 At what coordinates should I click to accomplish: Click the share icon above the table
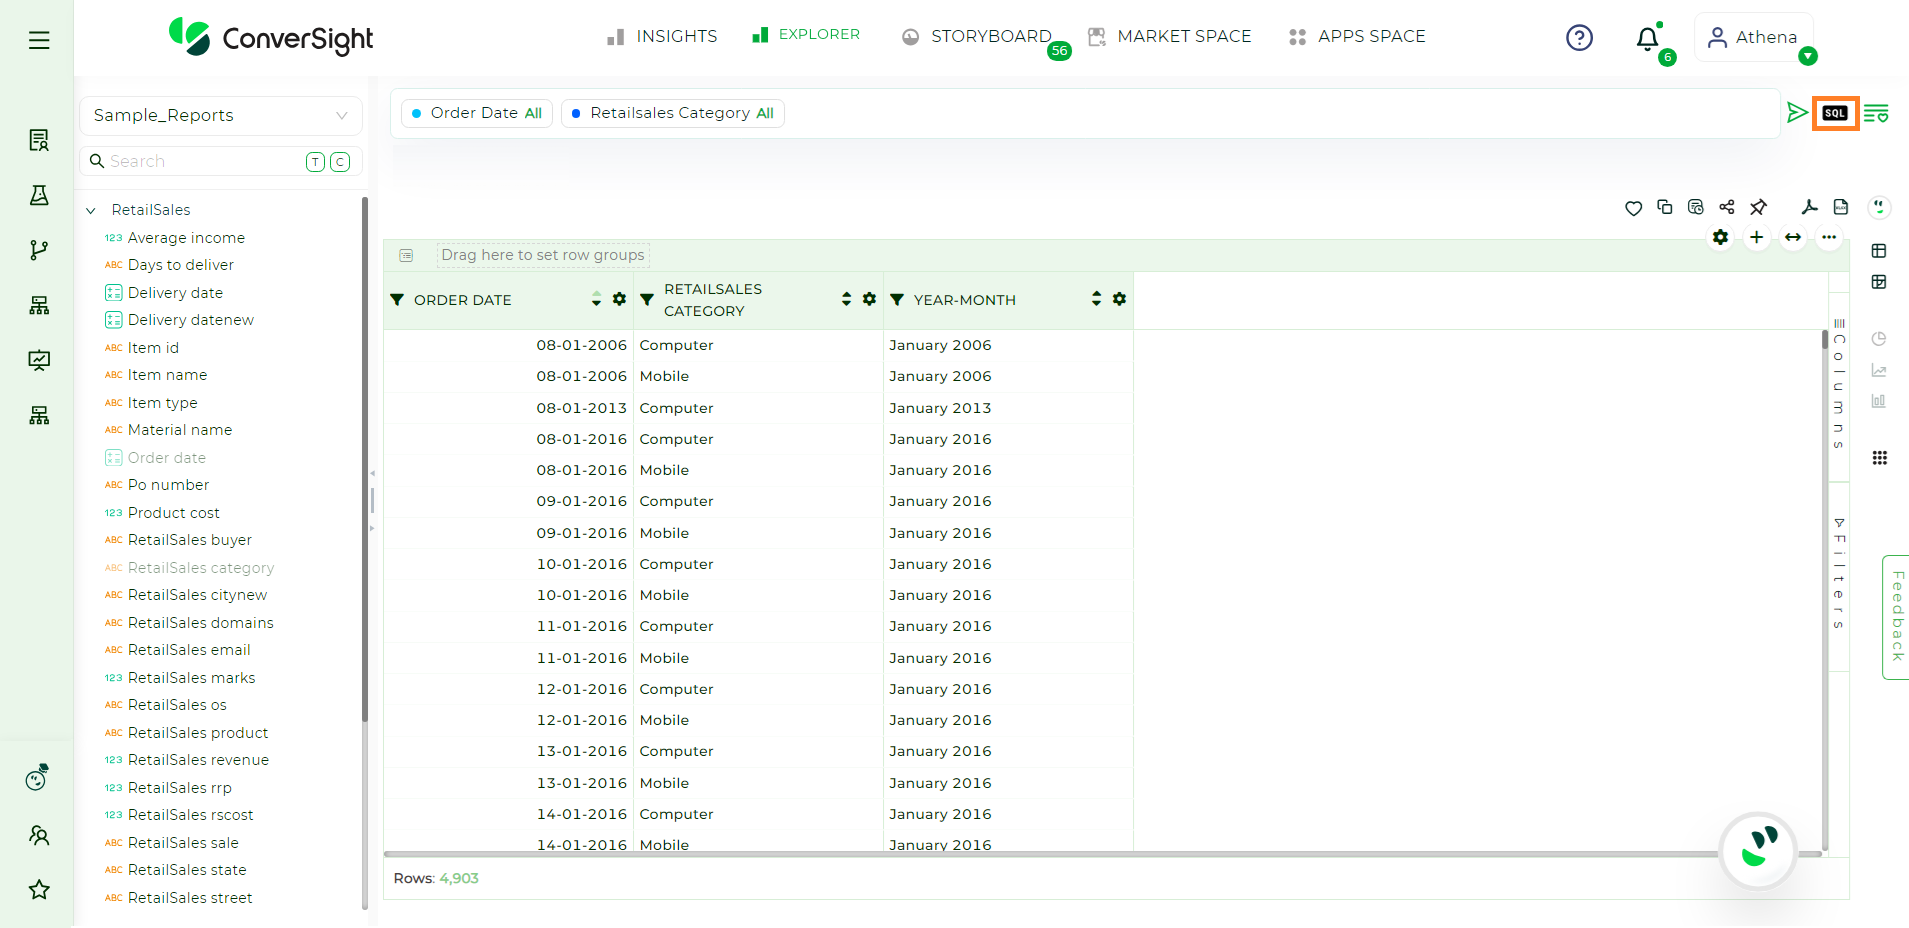pyautogui.click(x=1727, y=207)
